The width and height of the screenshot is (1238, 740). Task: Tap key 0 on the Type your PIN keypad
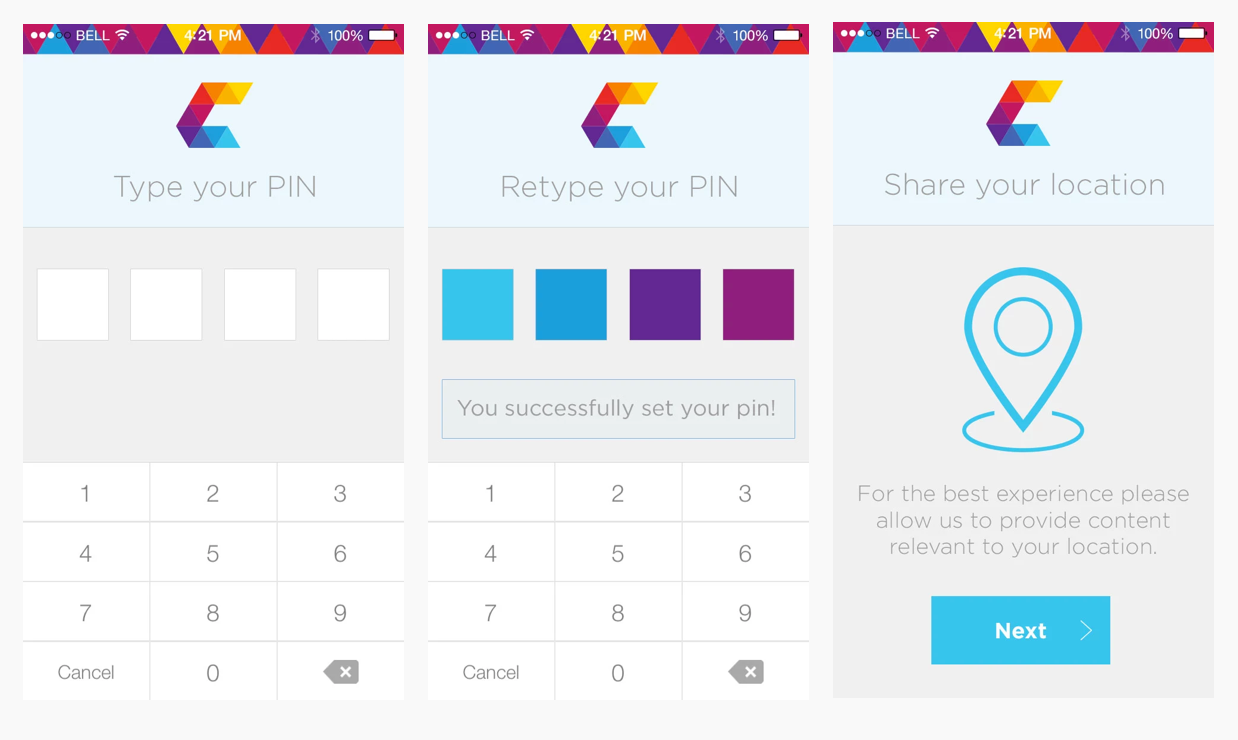click(213, 673)
